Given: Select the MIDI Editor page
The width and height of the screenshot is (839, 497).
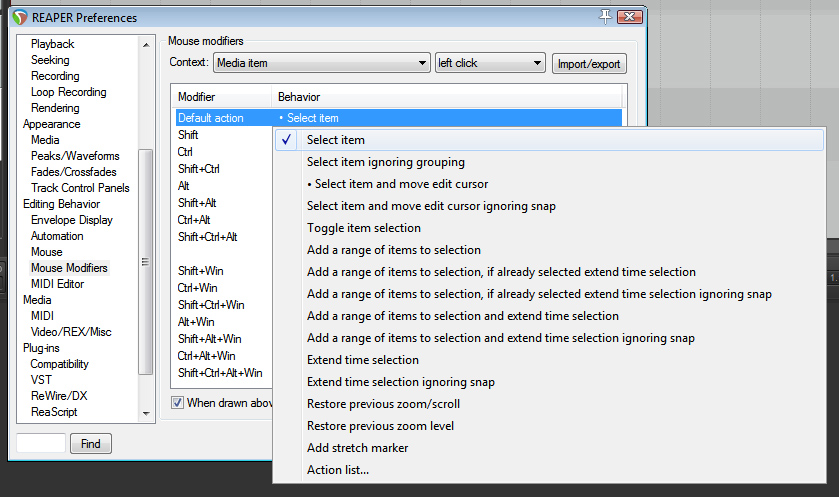Looking at the screenshot, I should [57, 284].
